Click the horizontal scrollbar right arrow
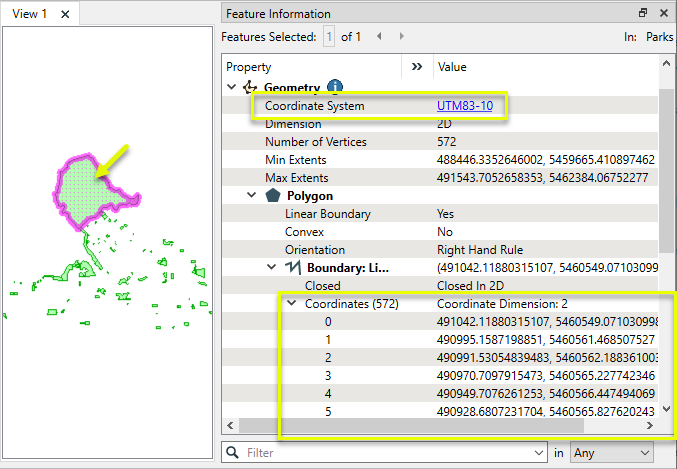 (652, 426)
